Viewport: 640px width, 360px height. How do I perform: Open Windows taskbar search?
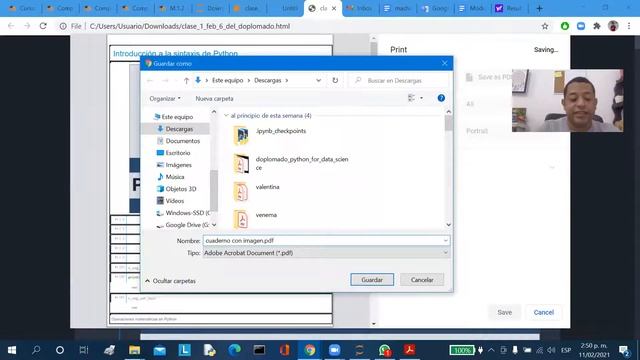[36, 350]
